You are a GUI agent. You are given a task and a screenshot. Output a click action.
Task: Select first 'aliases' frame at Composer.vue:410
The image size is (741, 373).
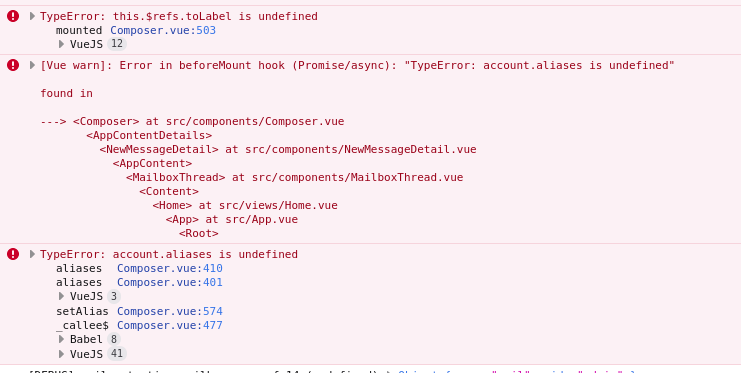(79, 268)
